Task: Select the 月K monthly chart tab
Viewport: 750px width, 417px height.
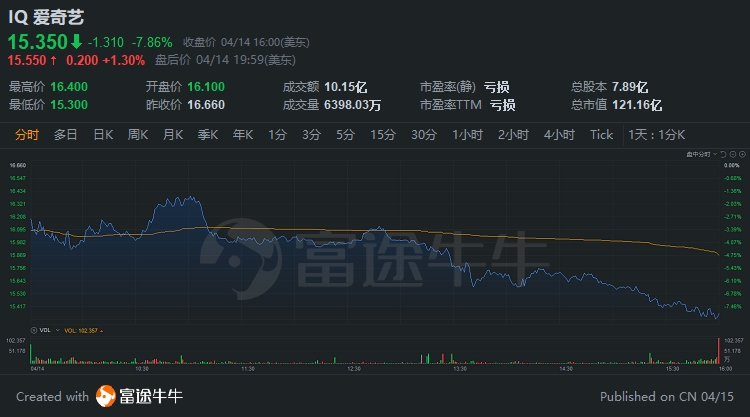Action: point(173,135)
